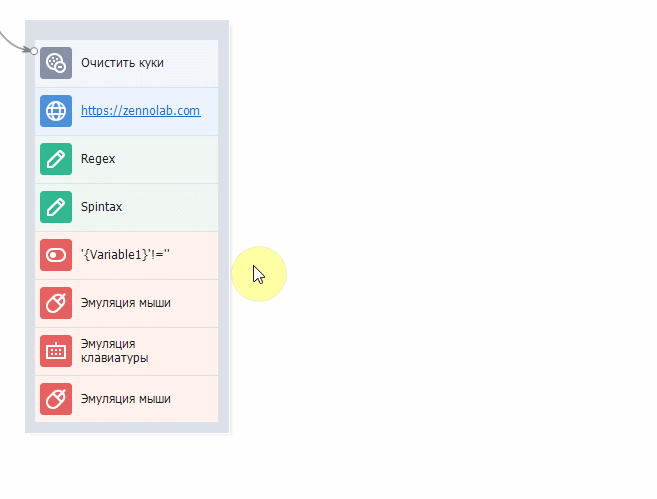Click the input connector circle on Очистить куки
The image size is (657, 499).
(x=34, y=51)
